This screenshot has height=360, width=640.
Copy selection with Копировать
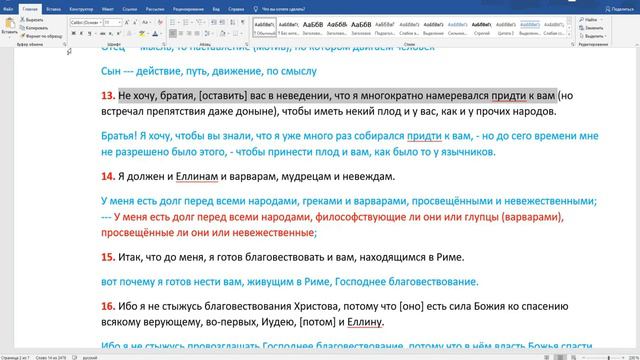[x=34, y=28]
